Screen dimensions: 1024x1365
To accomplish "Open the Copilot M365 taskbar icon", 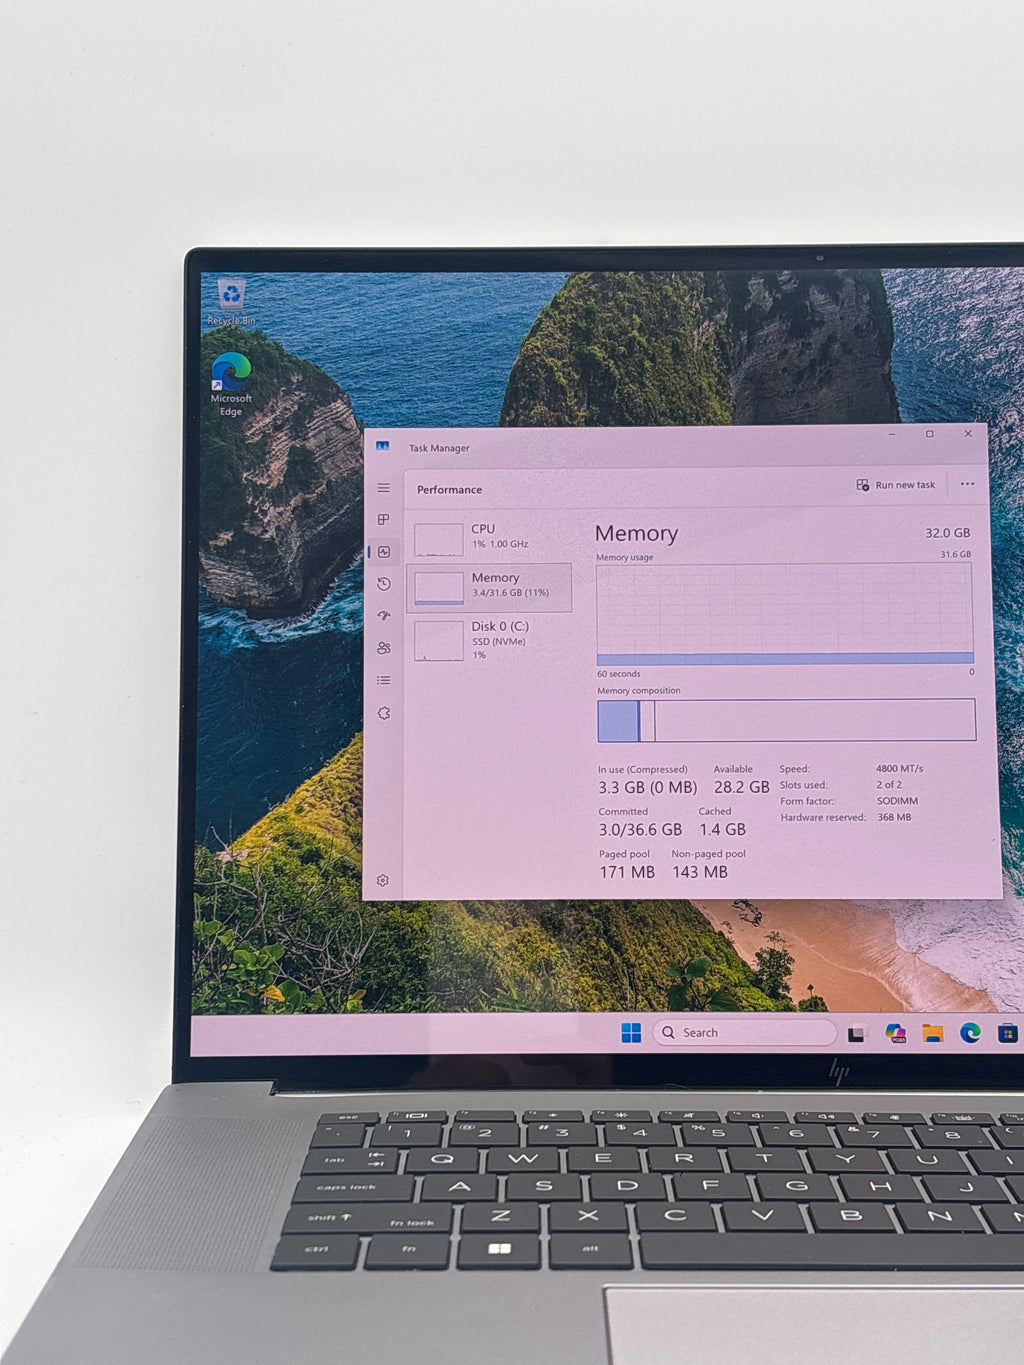I will click(895, 1033).
